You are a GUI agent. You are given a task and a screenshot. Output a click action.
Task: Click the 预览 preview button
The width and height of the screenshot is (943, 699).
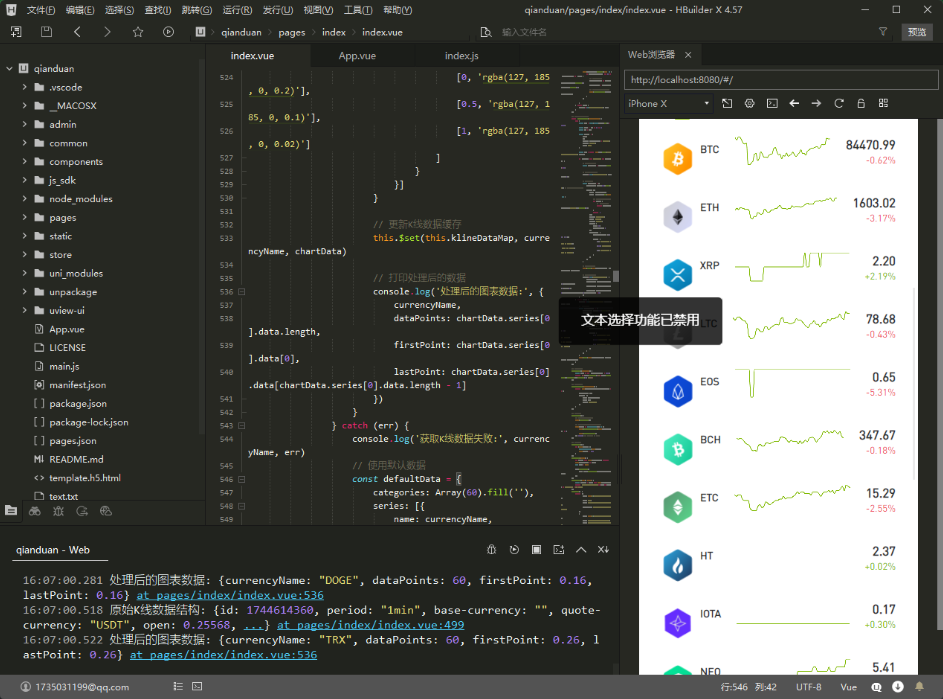[917, 32]
